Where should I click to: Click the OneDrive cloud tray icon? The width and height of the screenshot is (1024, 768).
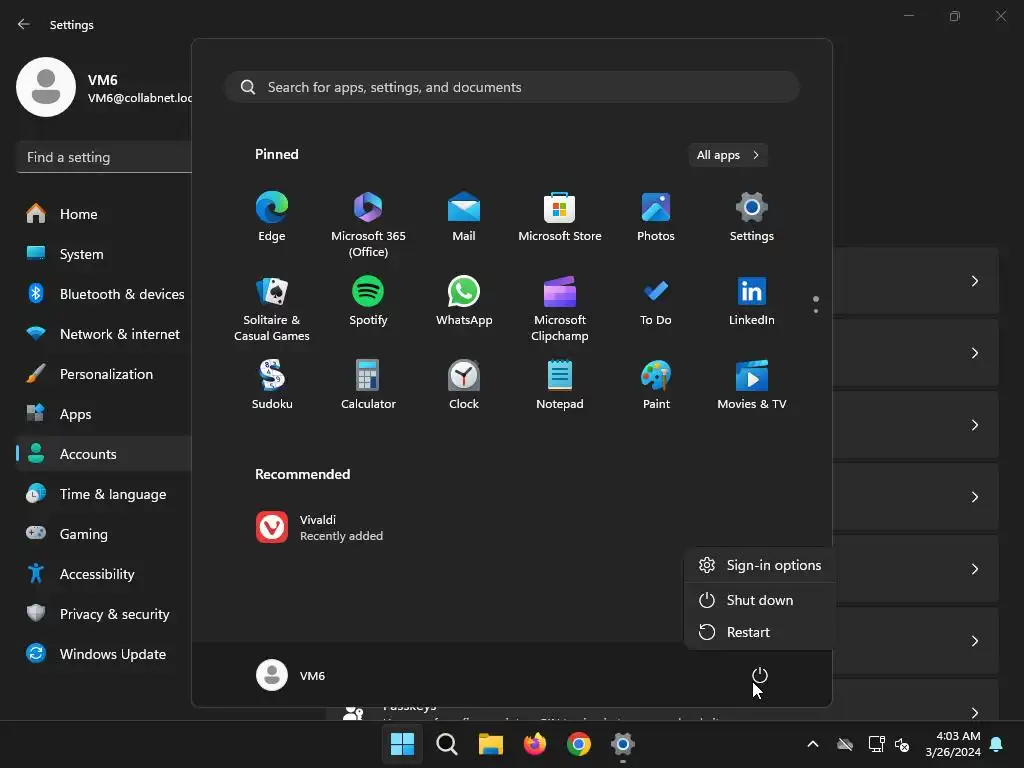pos(845,744)
